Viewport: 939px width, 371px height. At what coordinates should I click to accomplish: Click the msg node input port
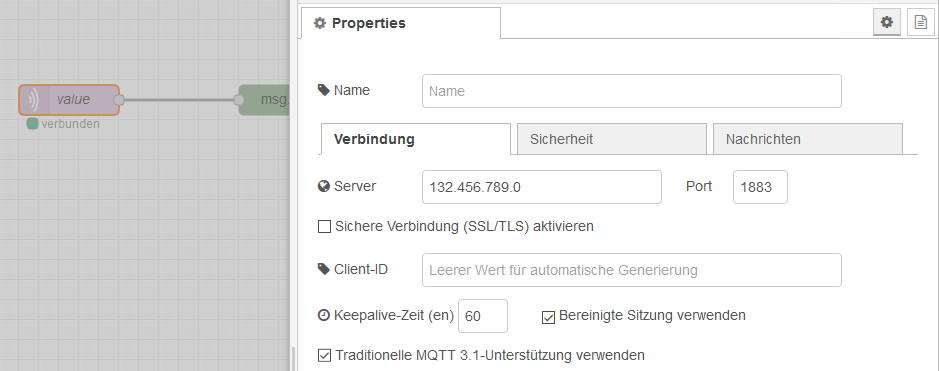pyautogui.click(x=238, y=100)
